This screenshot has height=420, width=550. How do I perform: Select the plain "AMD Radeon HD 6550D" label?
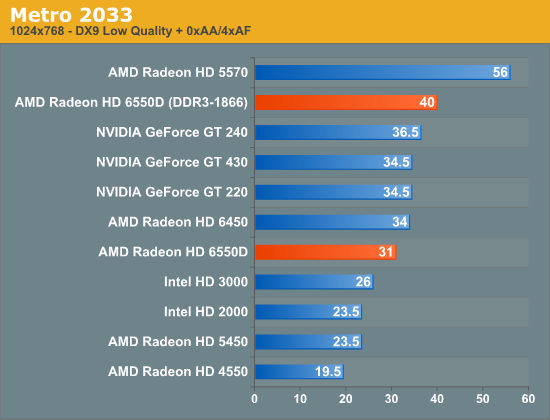(x=173, y=252)
